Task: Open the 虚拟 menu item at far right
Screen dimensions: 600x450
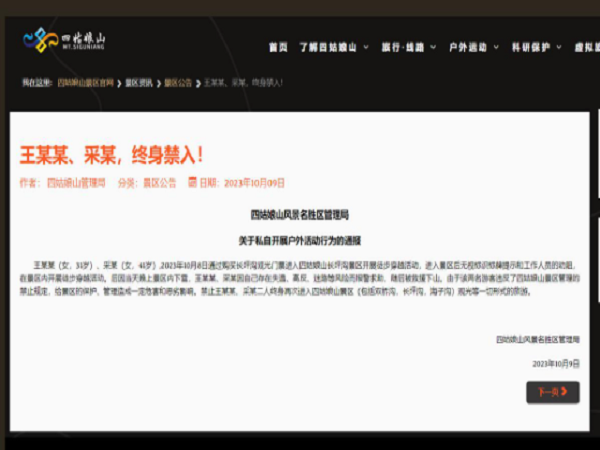Action: click(x=588, y=47)
